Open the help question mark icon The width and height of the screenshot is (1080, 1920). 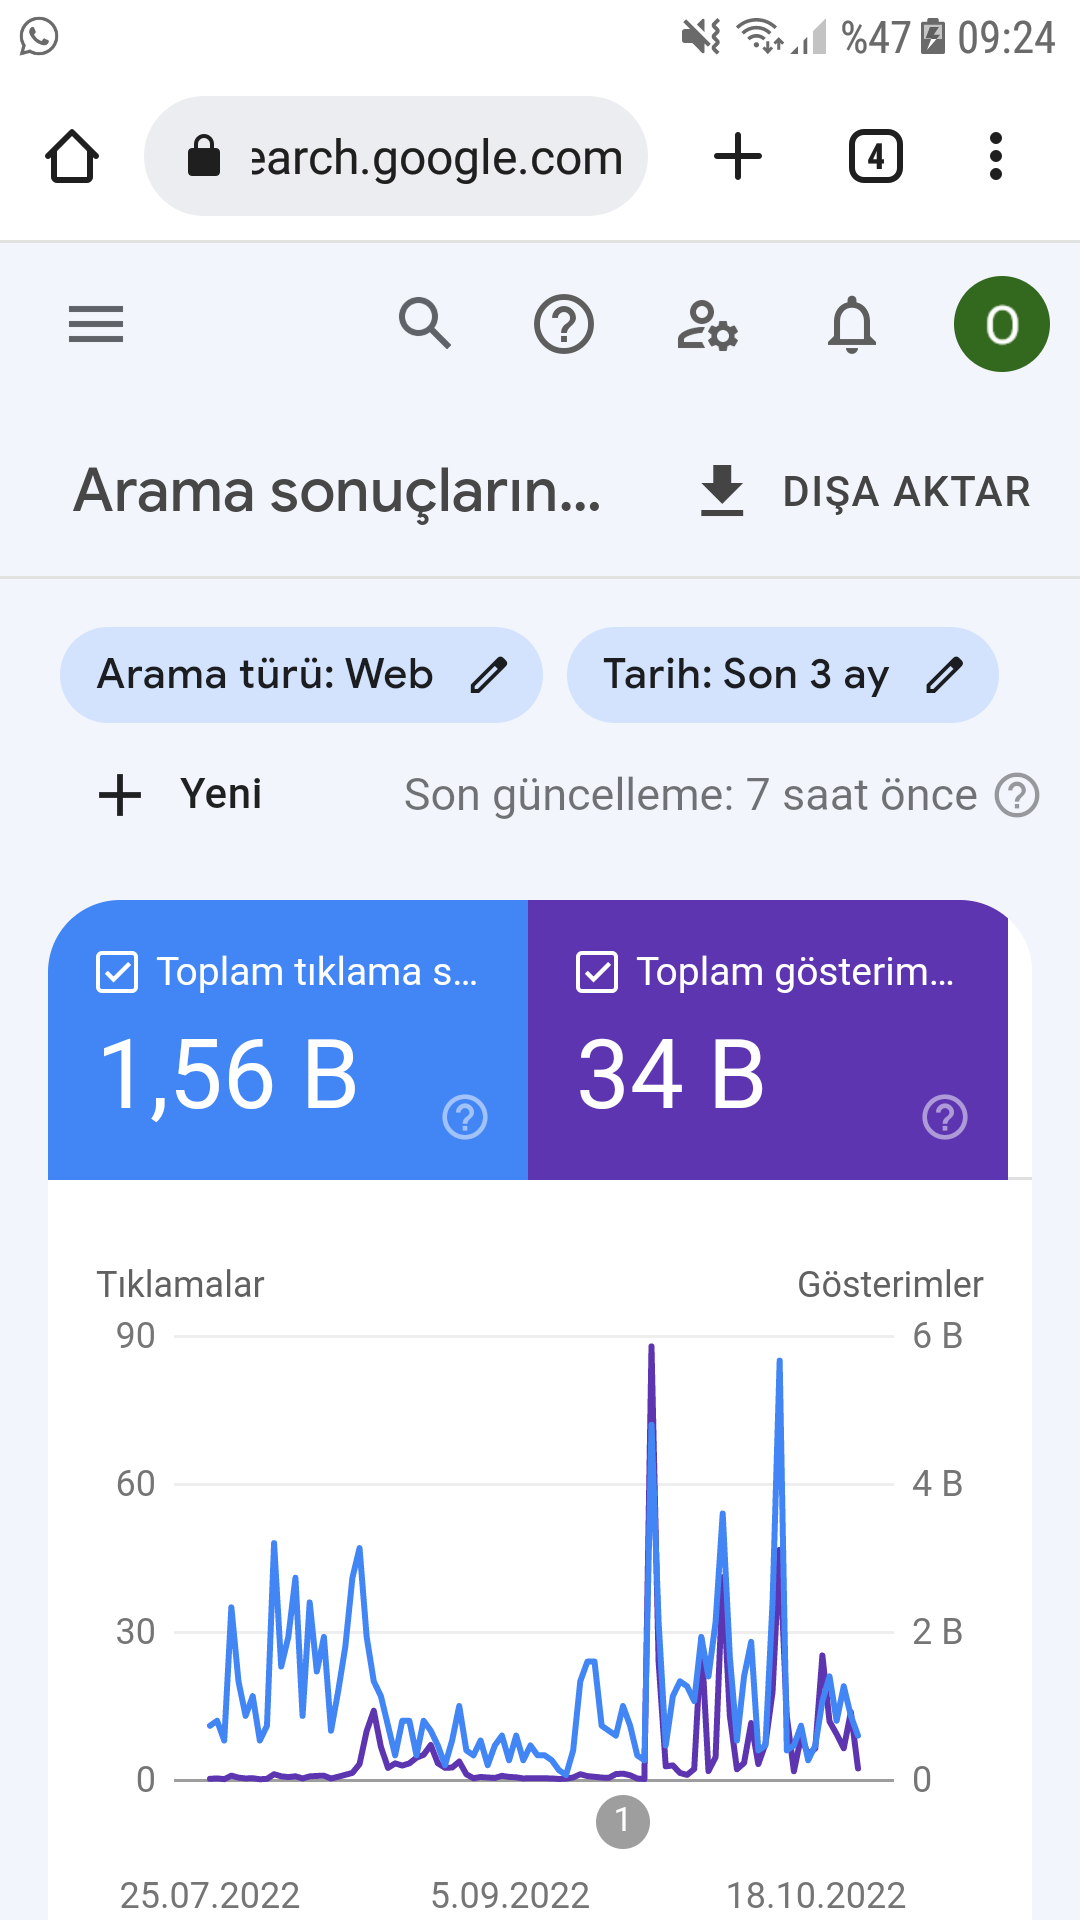564,324
